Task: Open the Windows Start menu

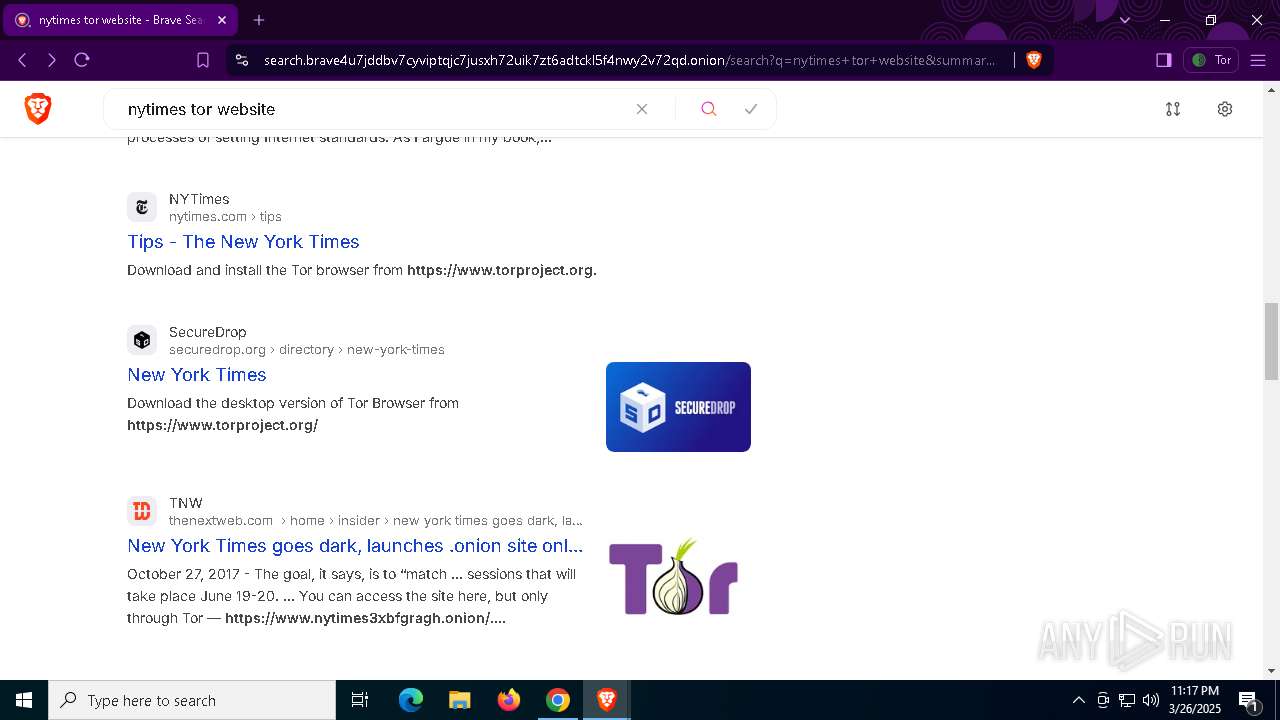Action: (24, 700)
